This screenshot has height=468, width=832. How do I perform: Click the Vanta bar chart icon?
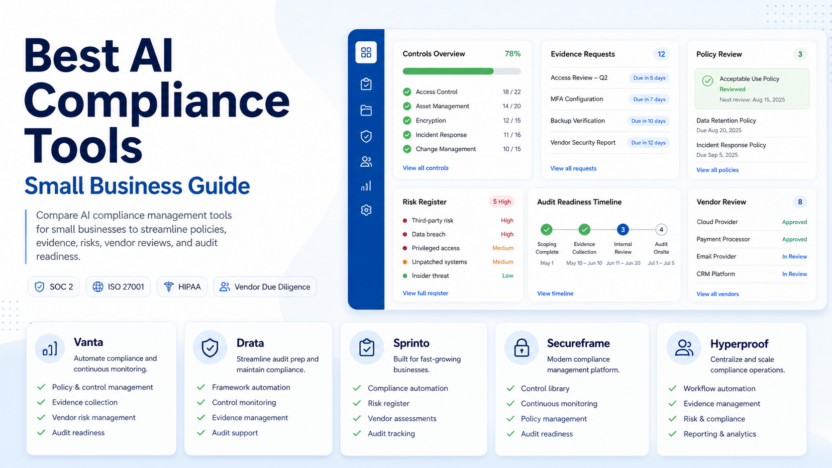pyautogui.click(x=50, y=349)
